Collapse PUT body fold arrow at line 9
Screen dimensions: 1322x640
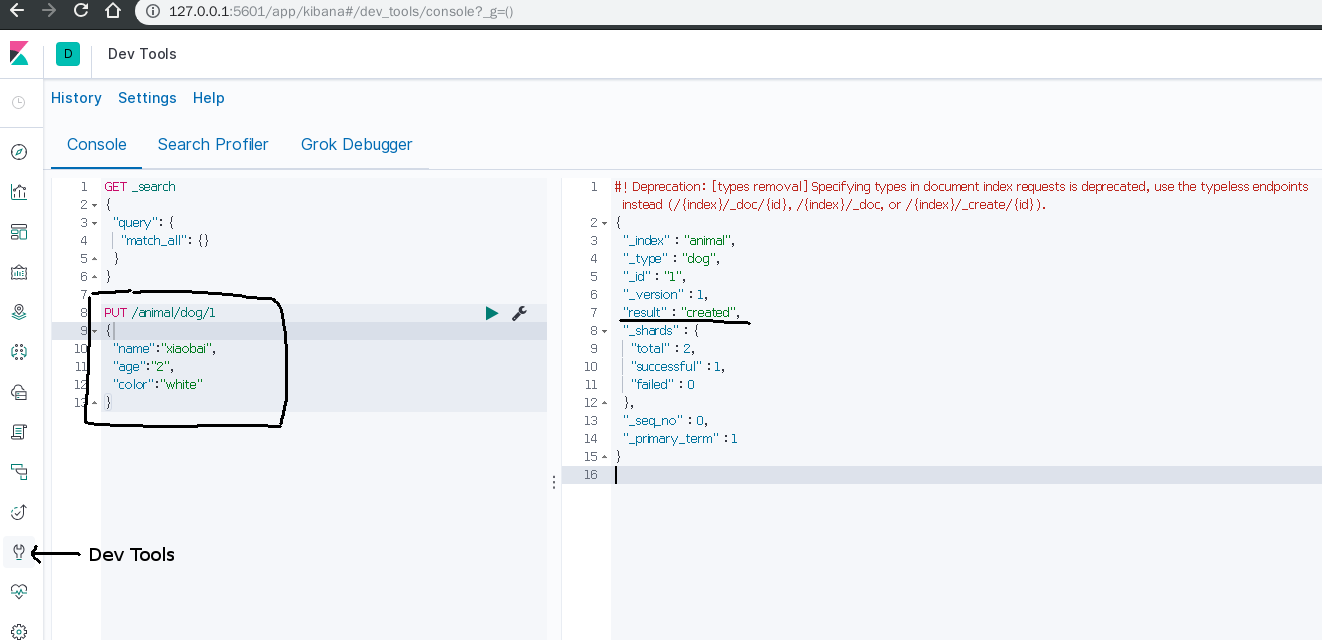pos(95,331)
